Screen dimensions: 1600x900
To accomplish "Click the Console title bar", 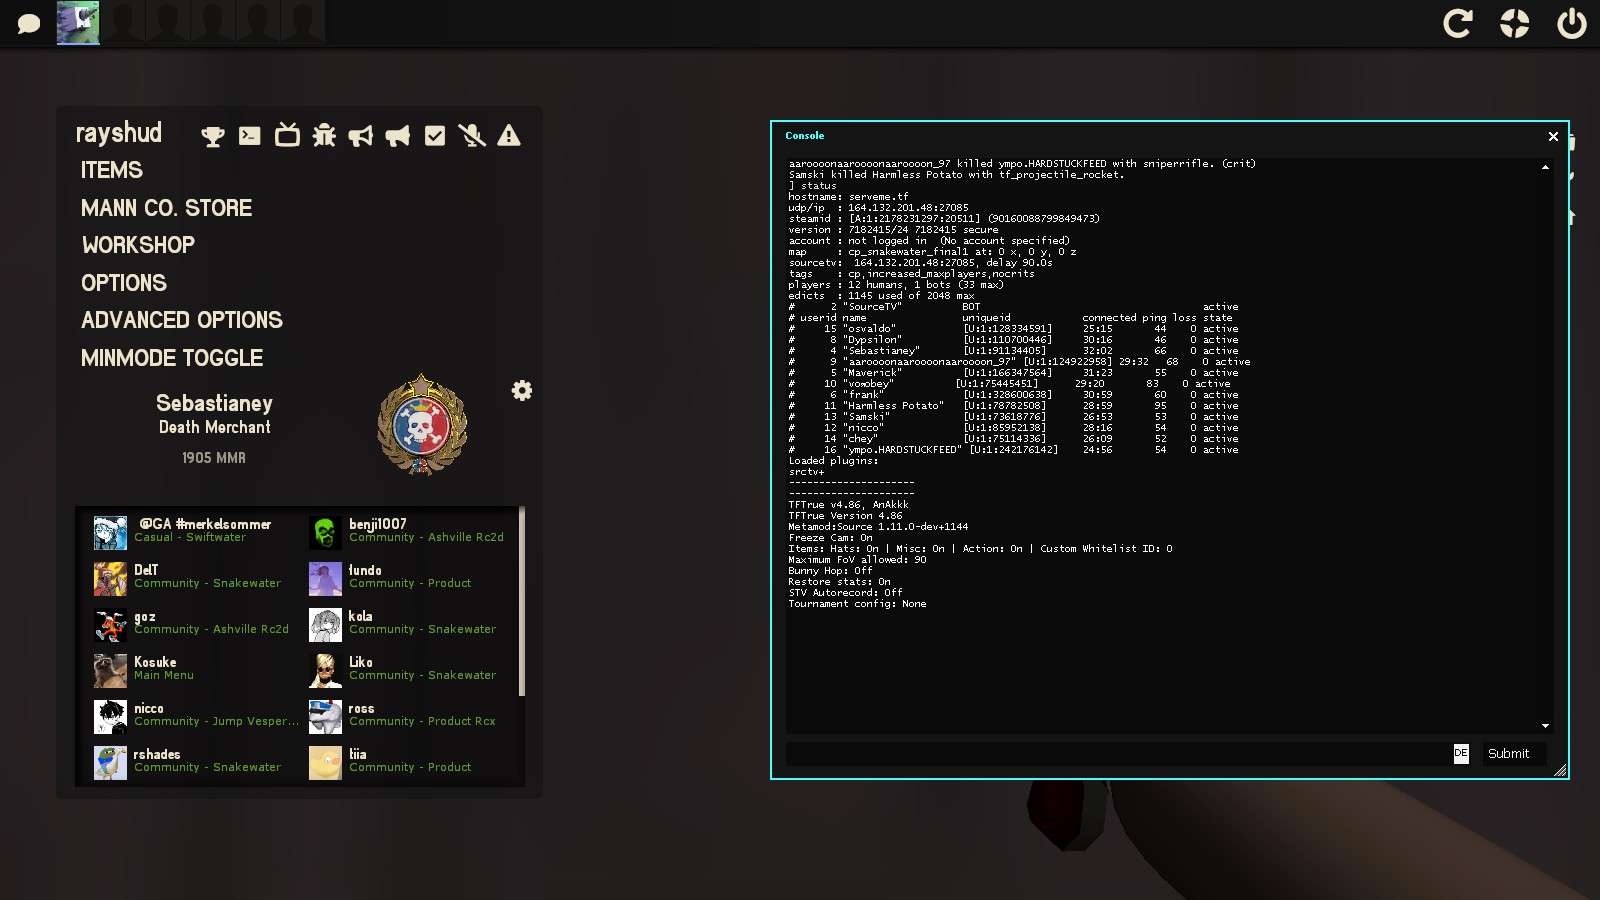I will click(1160, 136).
